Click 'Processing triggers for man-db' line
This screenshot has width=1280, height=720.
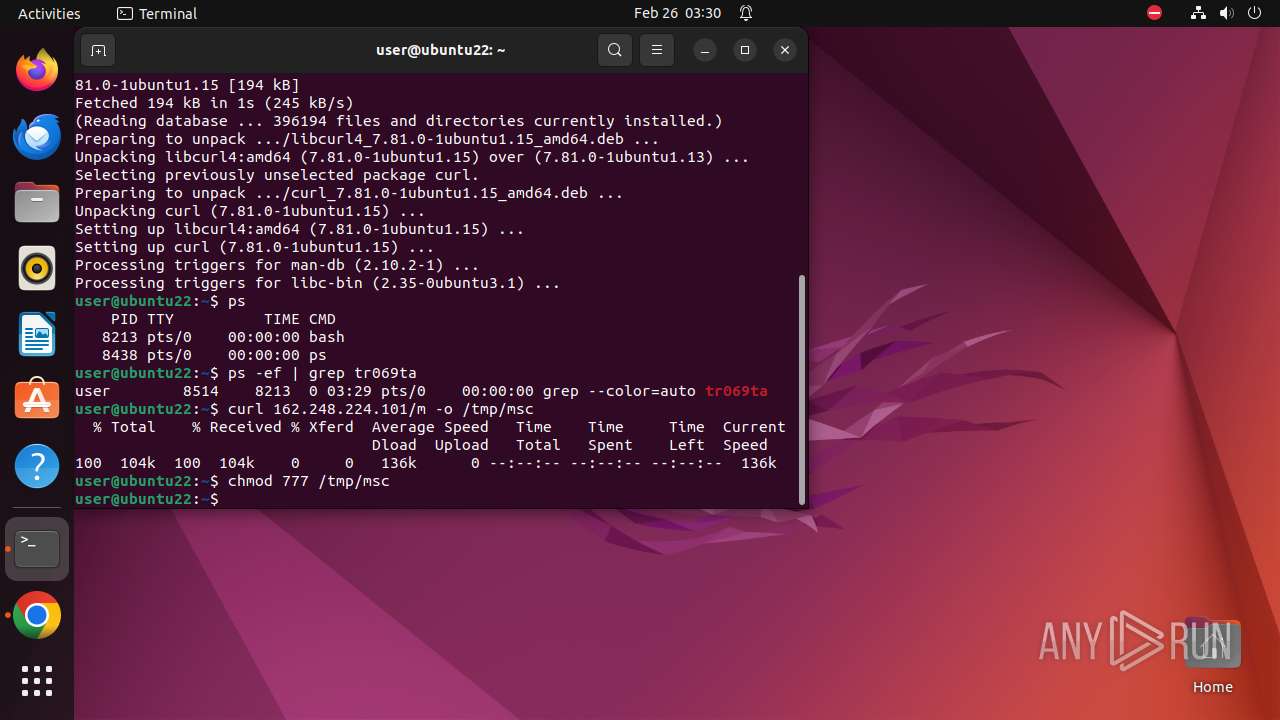pos(277,265)
